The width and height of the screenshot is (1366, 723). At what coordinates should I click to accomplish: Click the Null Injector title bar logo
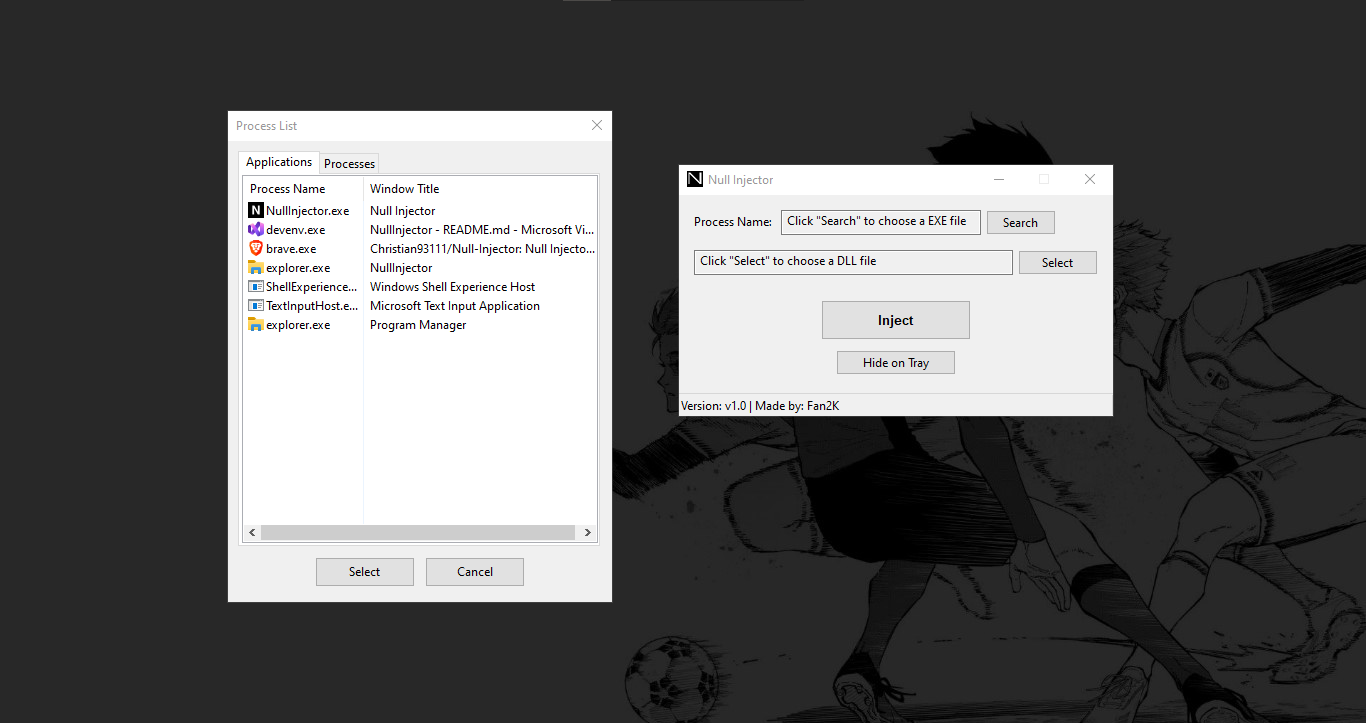695,179
